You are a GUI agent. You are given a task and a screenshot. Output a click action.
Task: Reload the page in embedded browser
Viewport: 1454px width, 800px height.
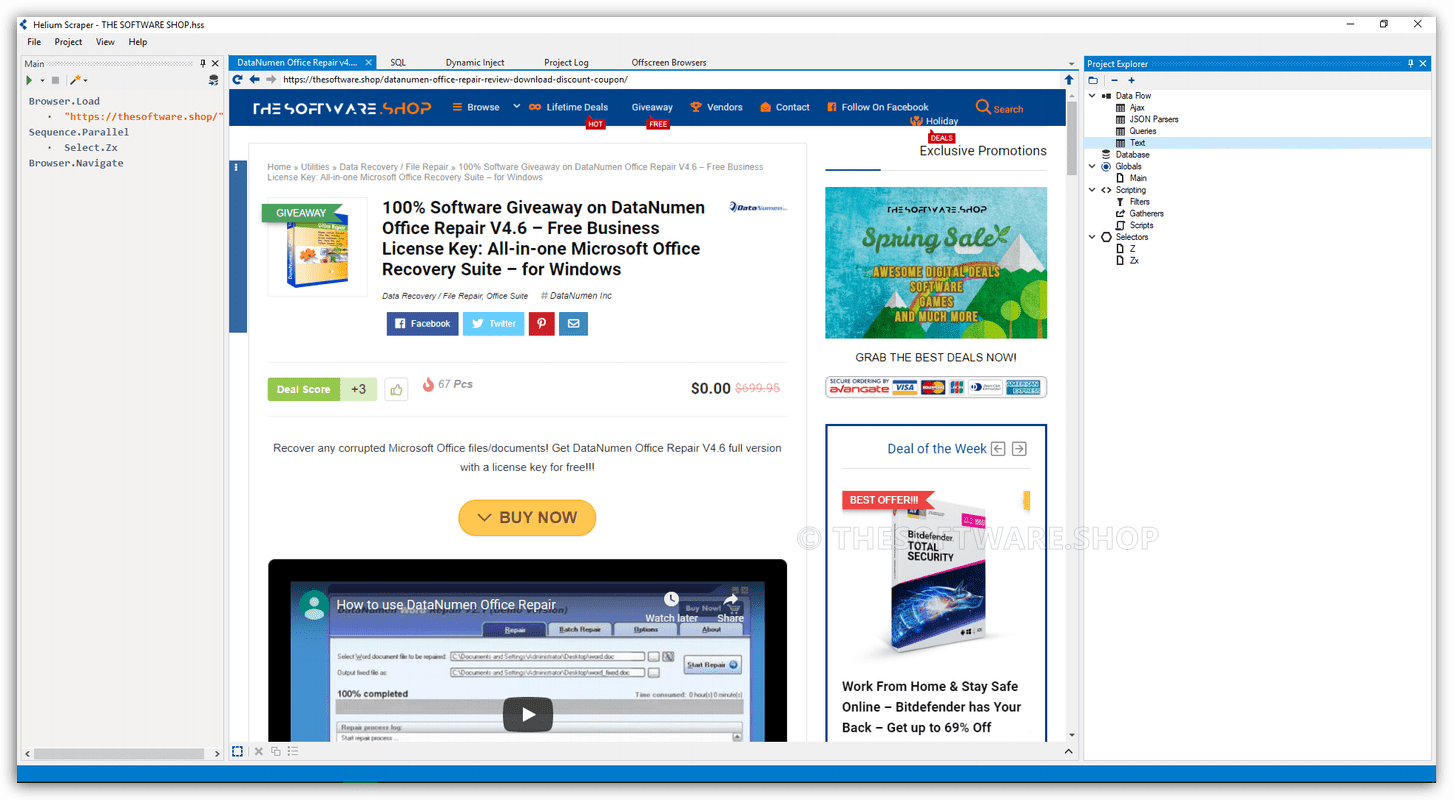tap(238, 79)
